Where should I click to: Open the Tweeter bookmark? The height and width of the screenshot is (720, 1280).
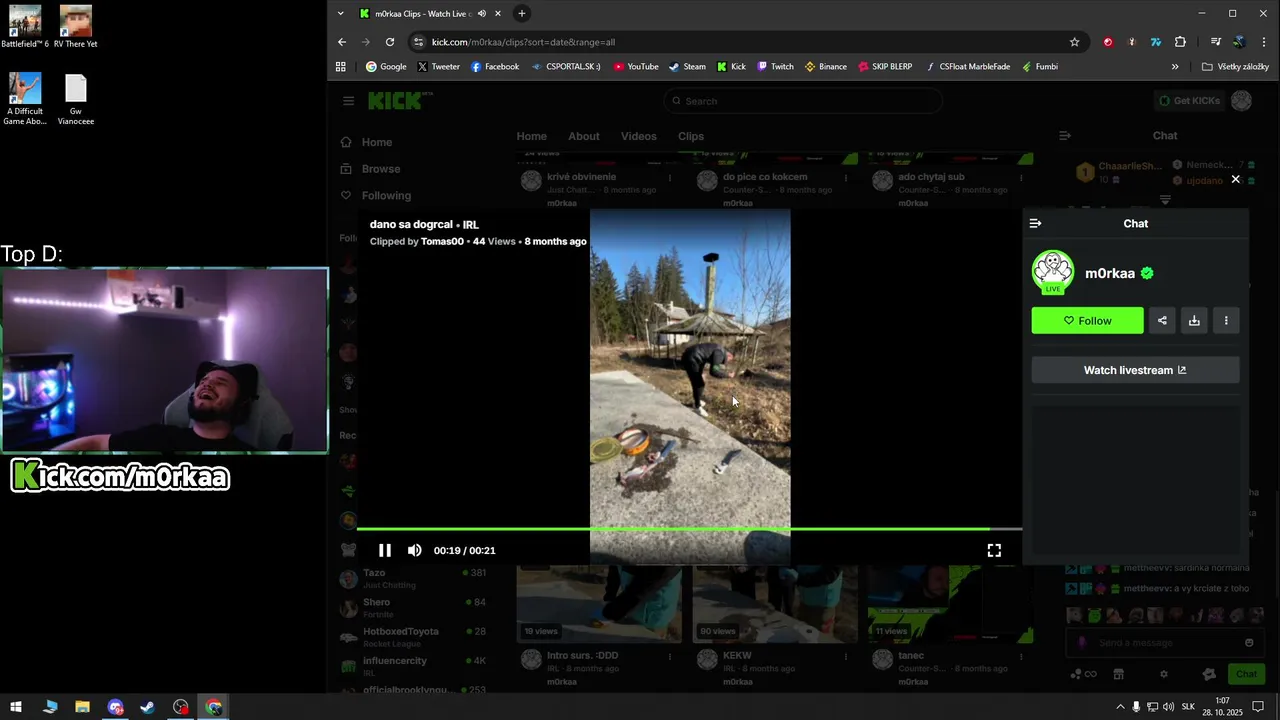(x=438, y=67)
